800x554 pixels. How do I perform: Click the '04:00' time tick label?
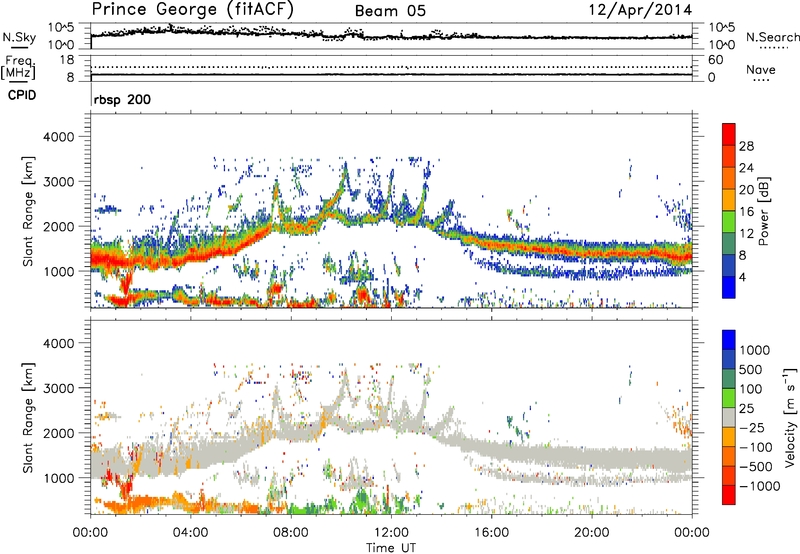tap(190, 533)
